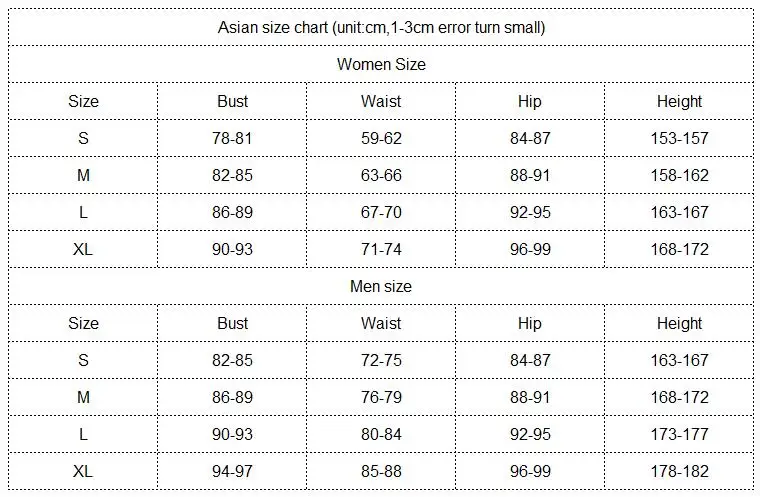
Task: Click the women's L hip value 92-95
Action: point(530,212)
